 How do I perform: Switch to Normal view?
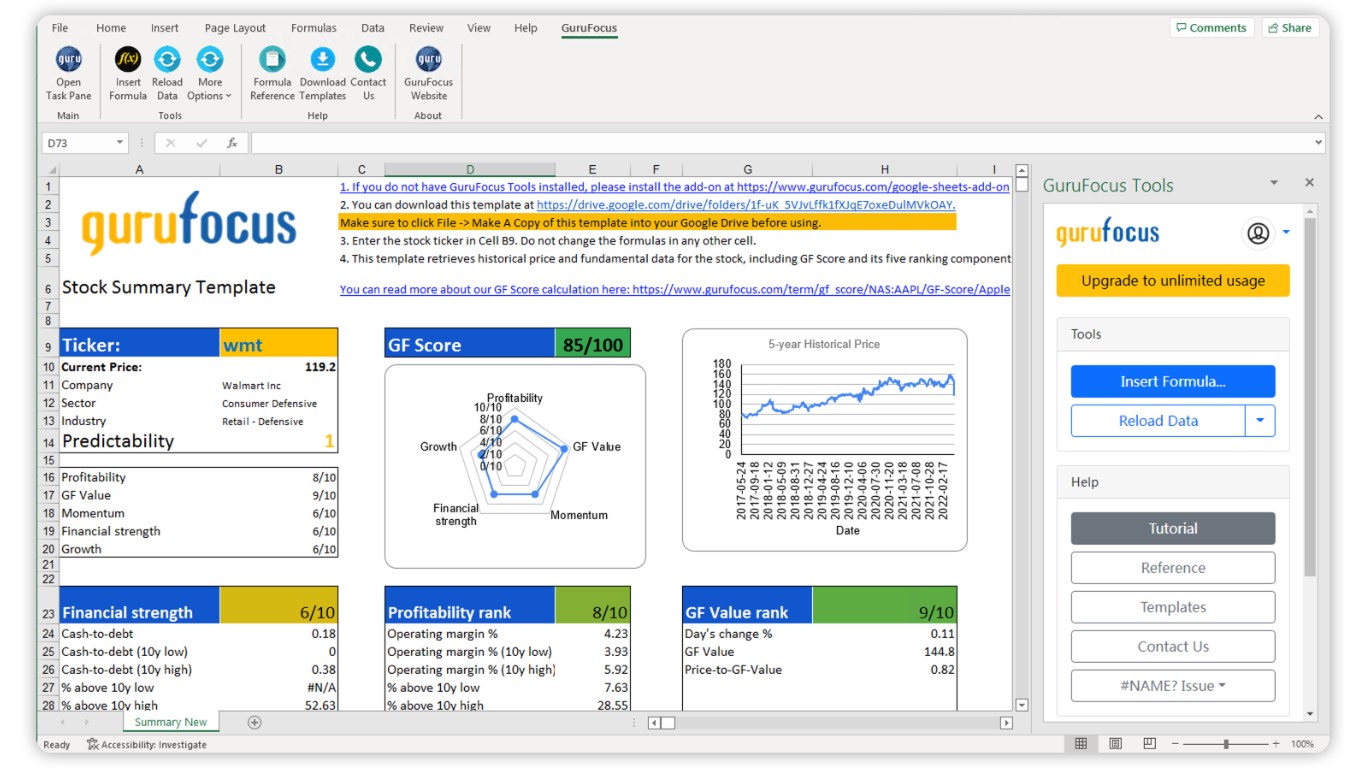point(1081,744)
